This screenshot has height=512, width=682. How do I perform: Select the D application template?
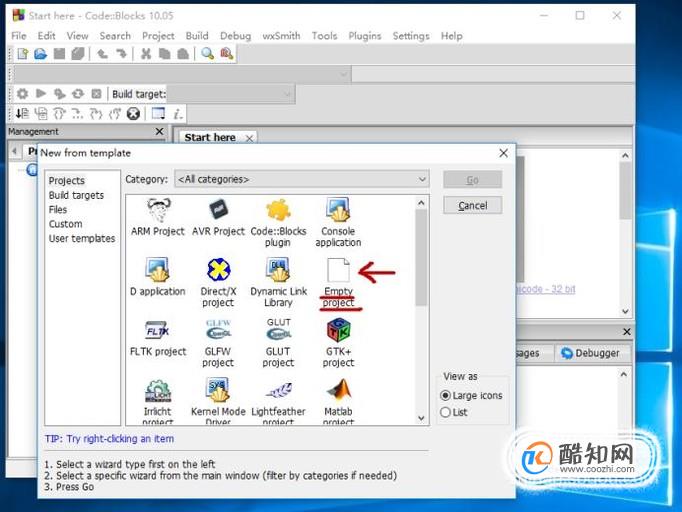(x=158, y=277)
